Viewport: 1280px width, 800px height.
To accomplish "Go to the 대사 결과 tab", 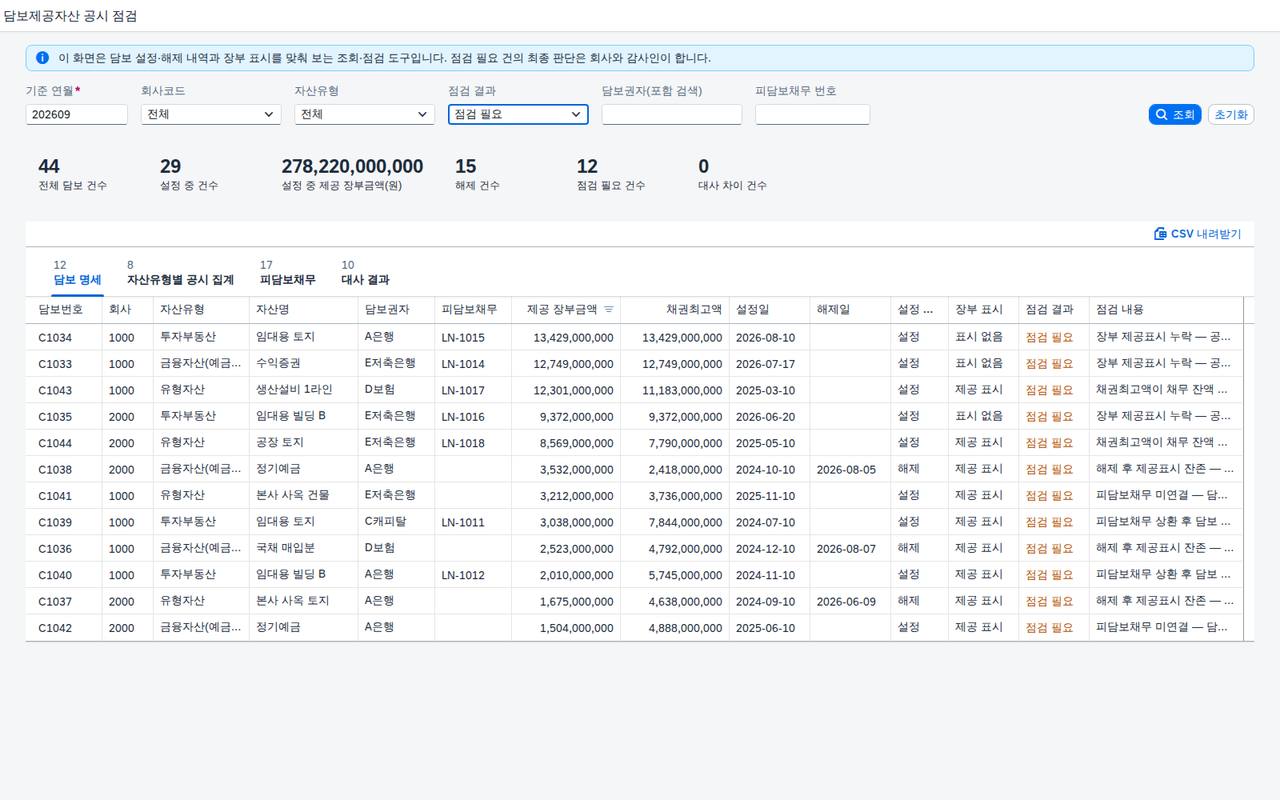I will (x=365, y=273).
